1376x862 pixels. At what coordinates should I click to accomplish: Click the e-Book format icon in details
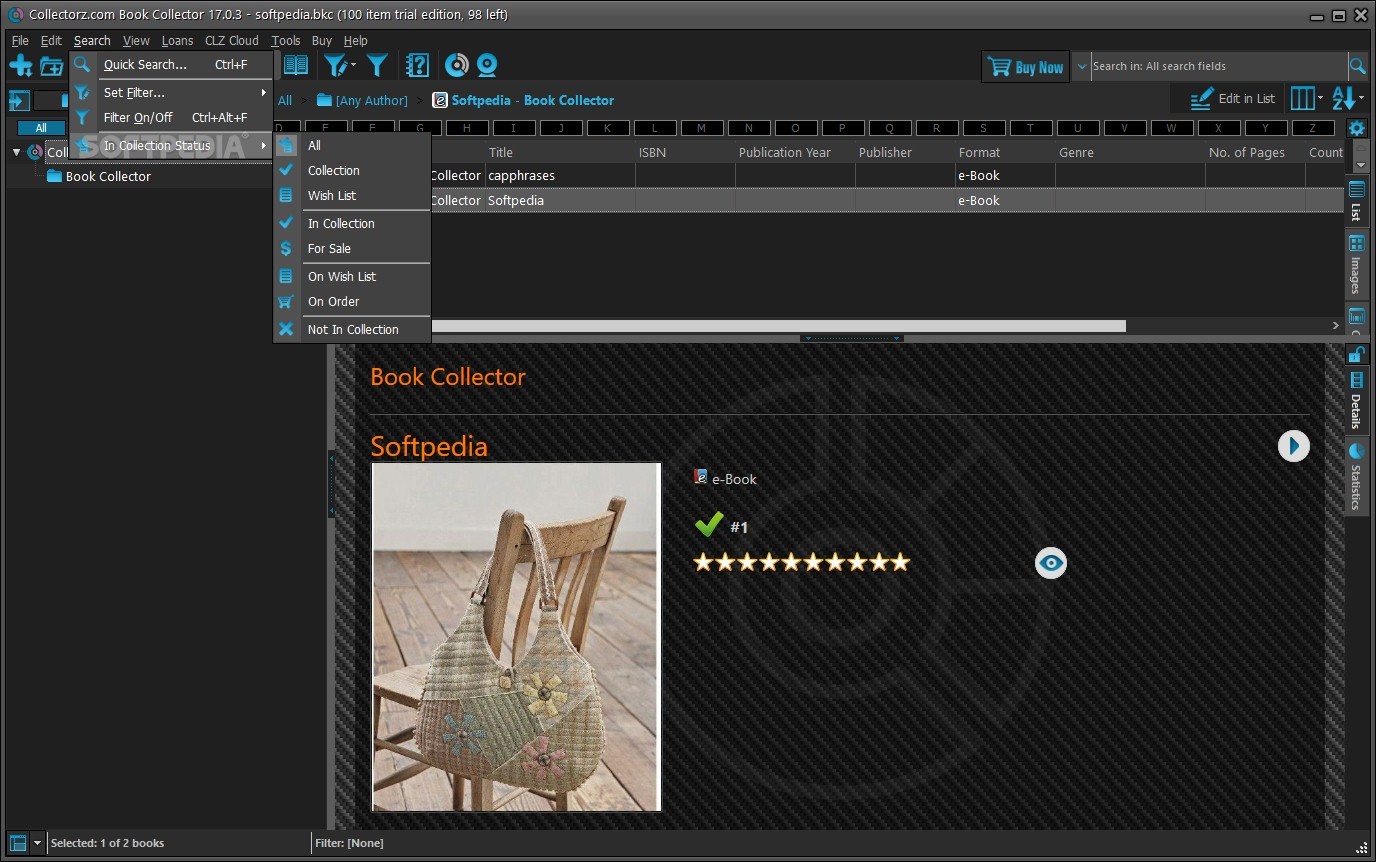click(x=700, y=477)
